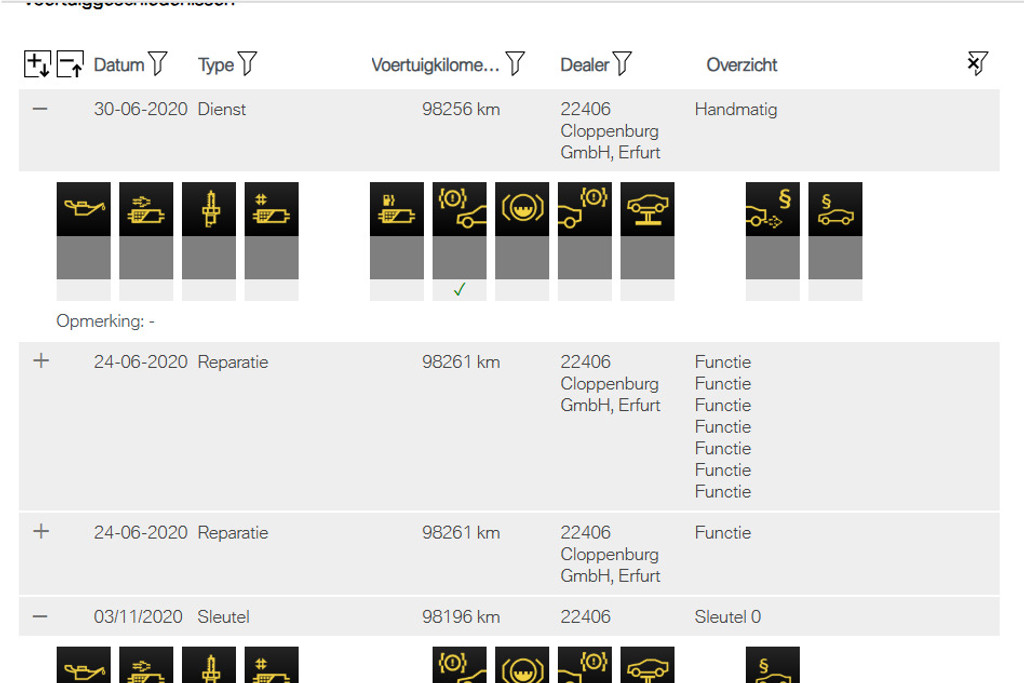Click the air filter service icon
1024x683 pixels.
146,209
